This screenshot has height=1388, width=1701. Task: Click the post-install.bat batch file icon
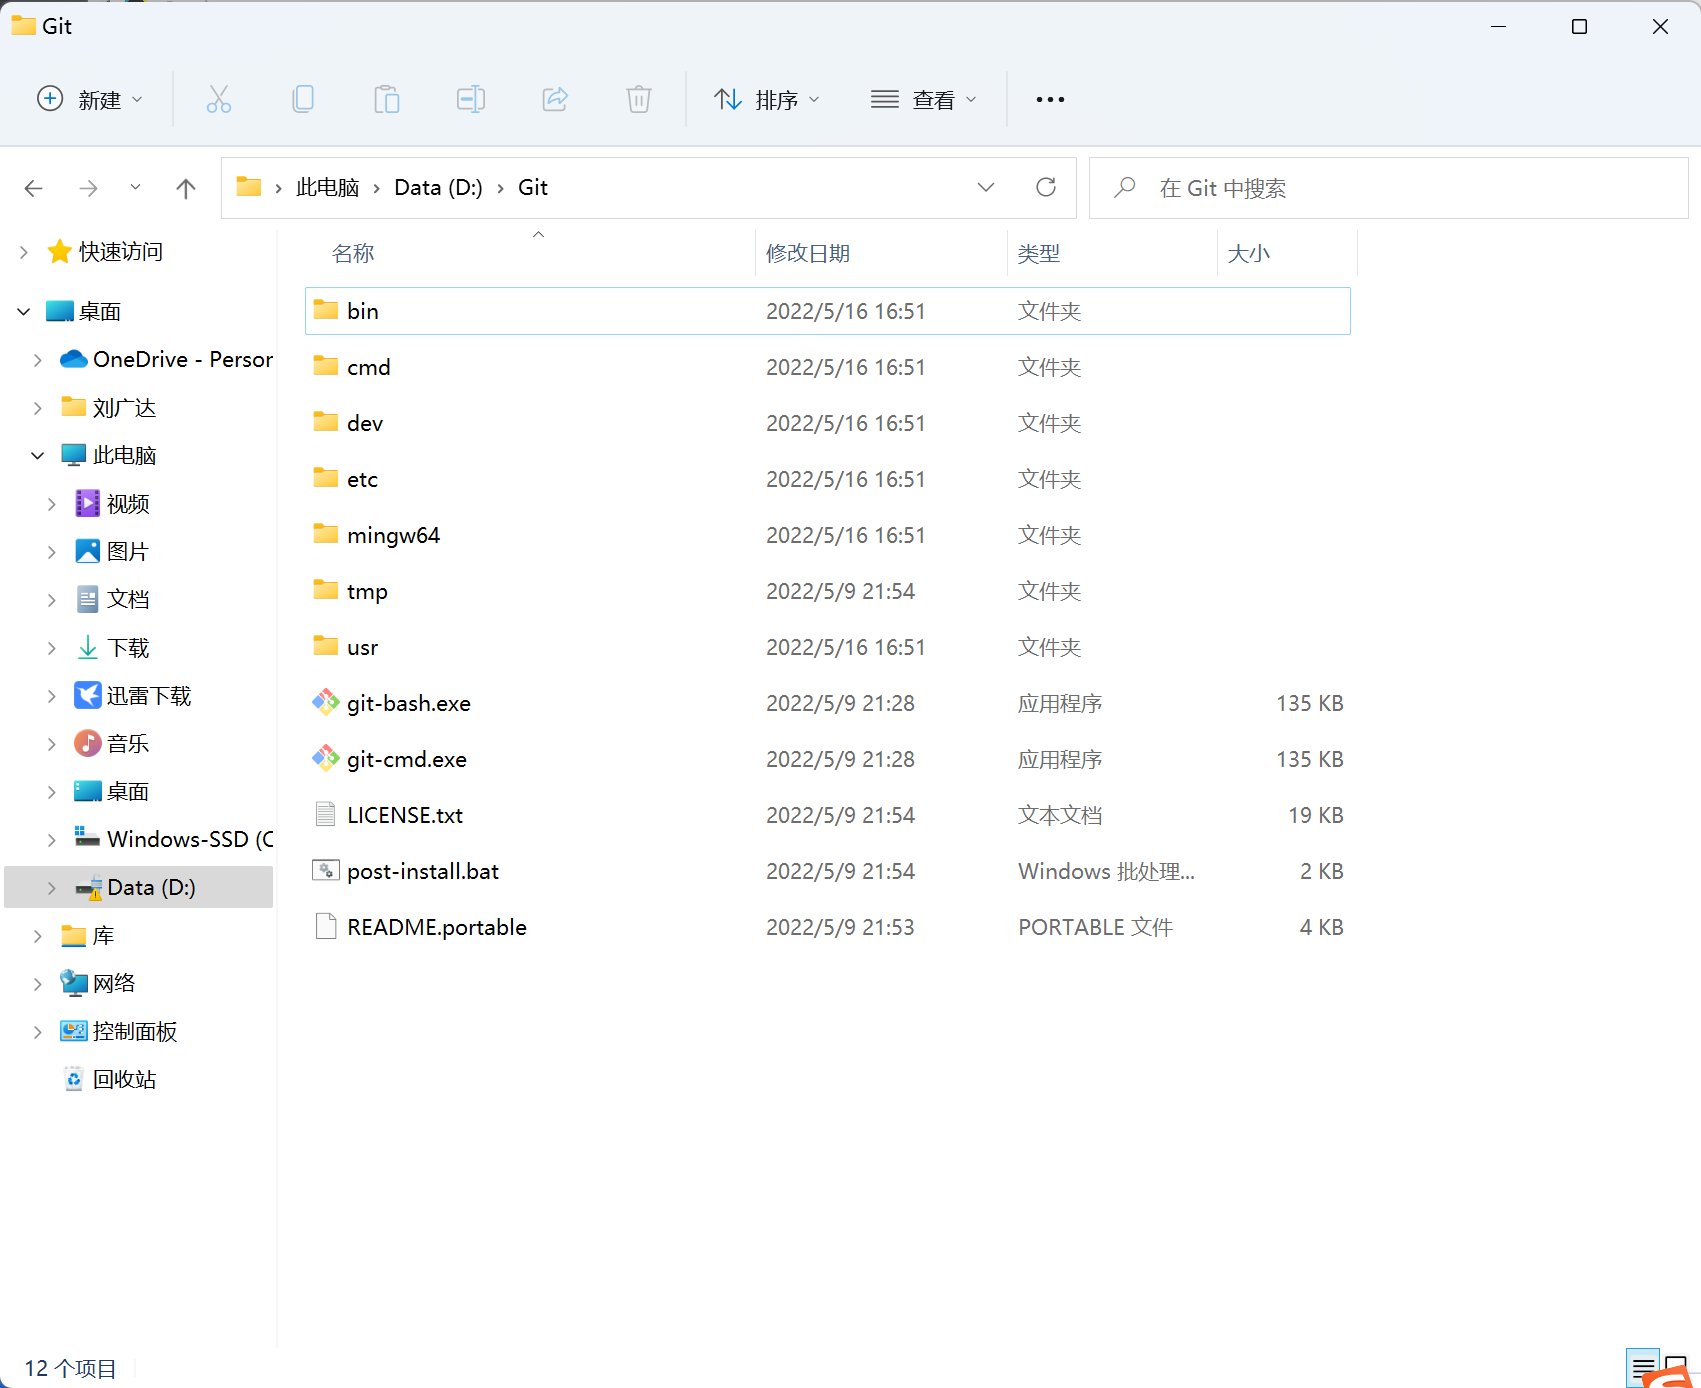326,871
